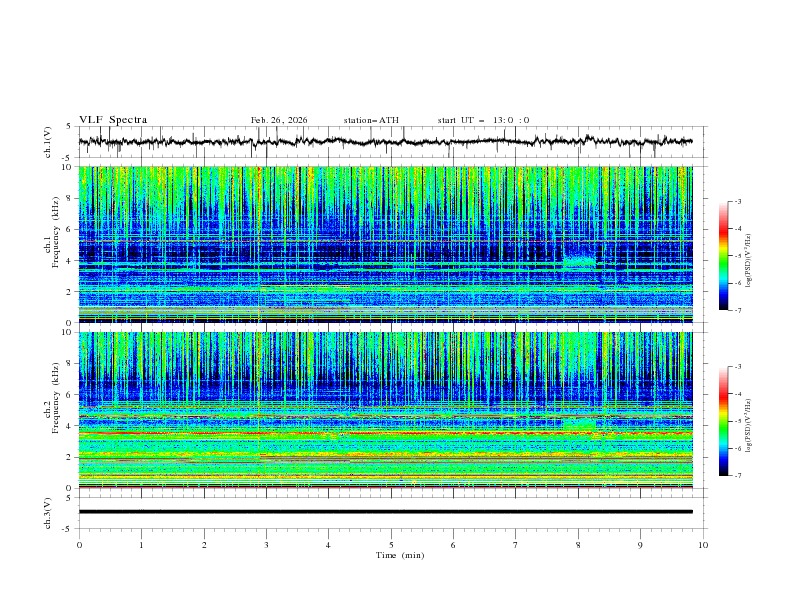
Task: Click the time axis tick label '10'
Action: pyautogui.click(x=703, y=545)
